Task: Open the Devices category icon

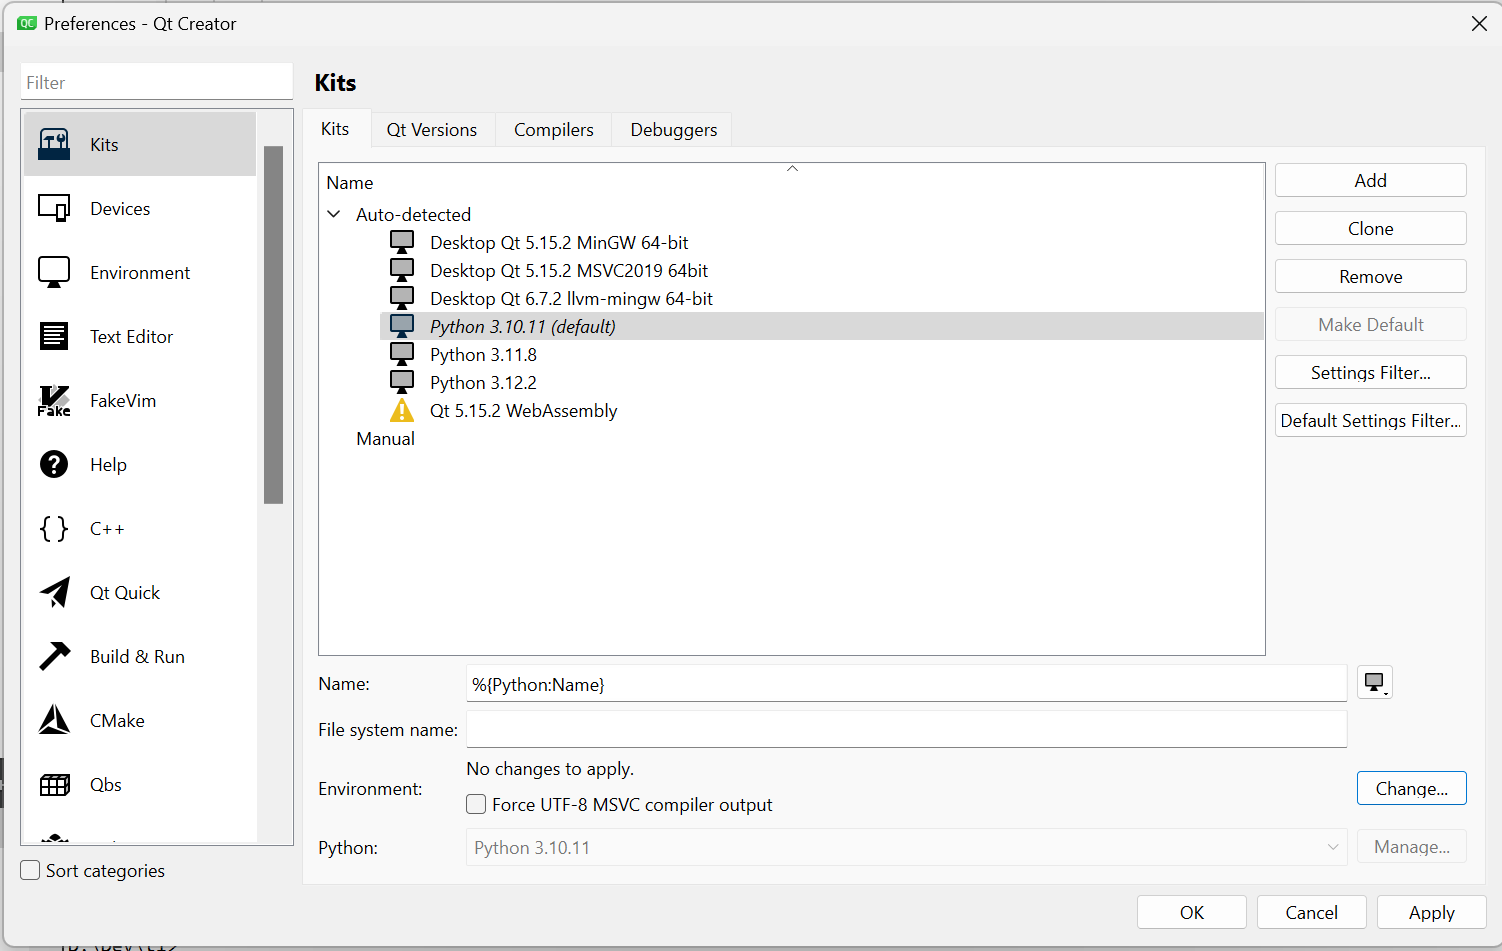Action: (54, 208)
